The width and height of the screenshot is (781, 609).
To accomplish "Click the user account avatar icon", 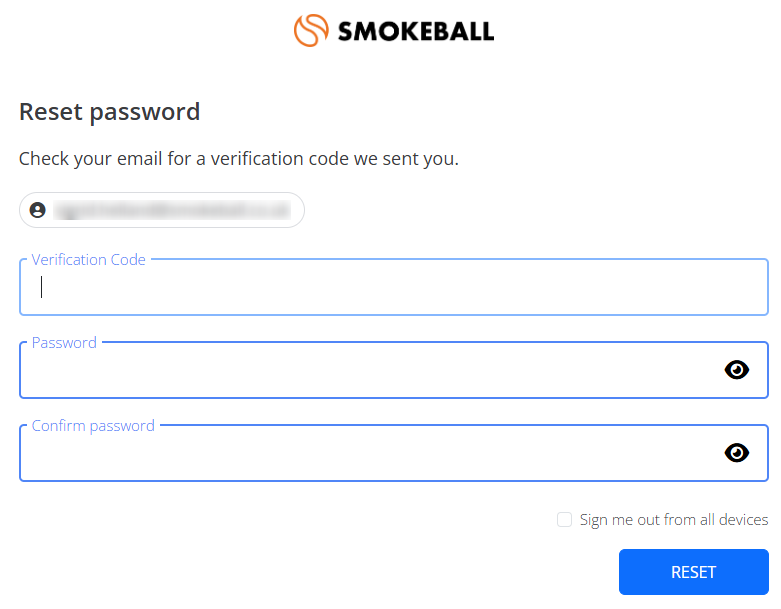I will tap(37, 210).
